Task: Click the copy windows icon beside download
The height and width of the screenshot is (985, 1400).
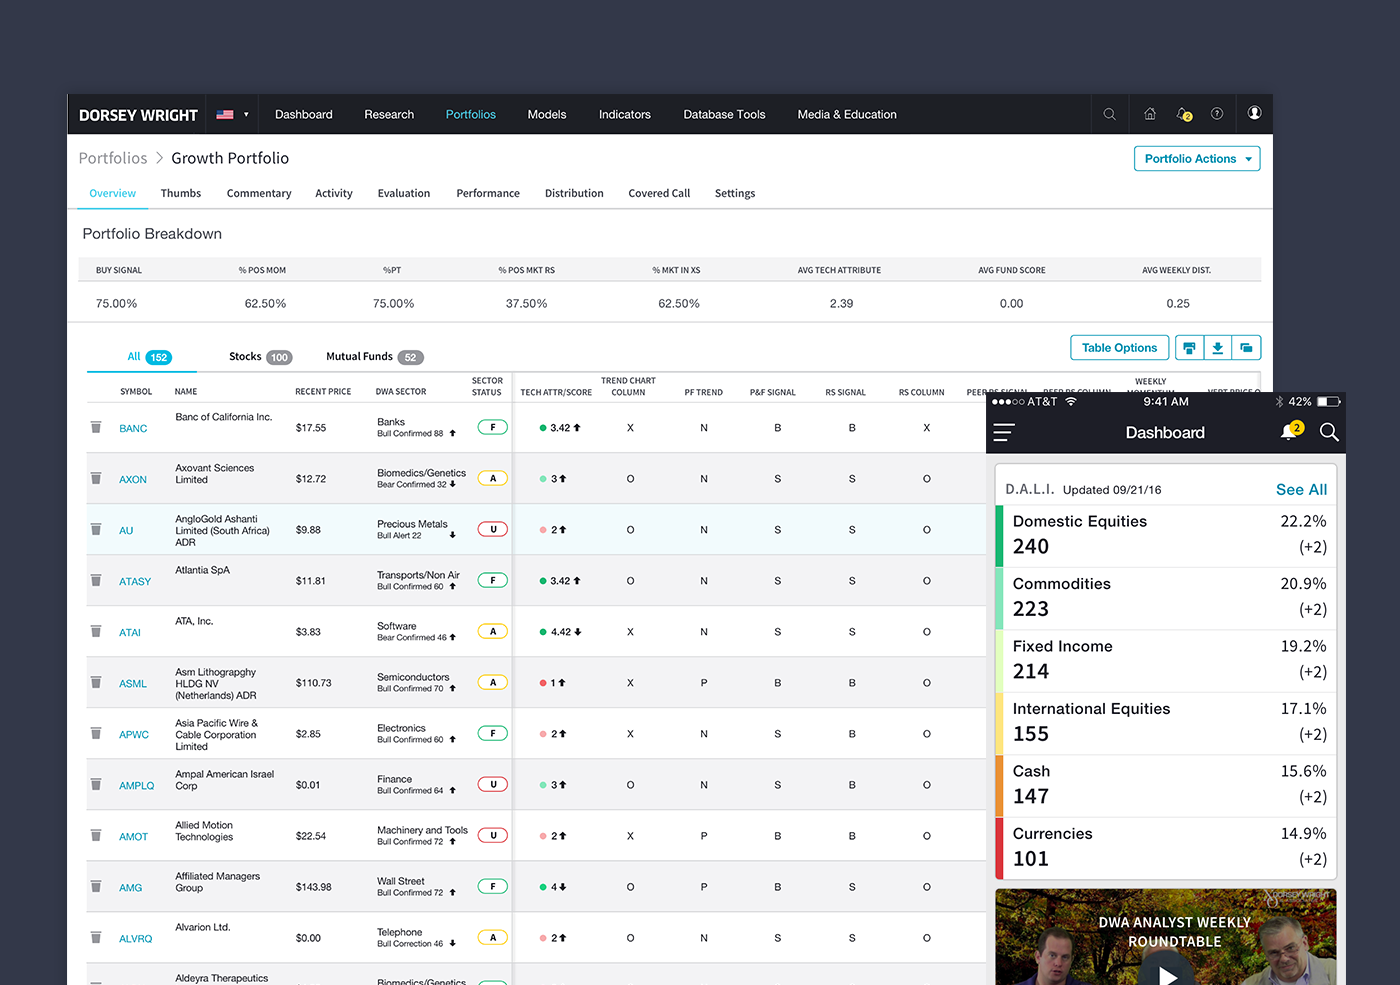Action: click(x=1246, y=348)
